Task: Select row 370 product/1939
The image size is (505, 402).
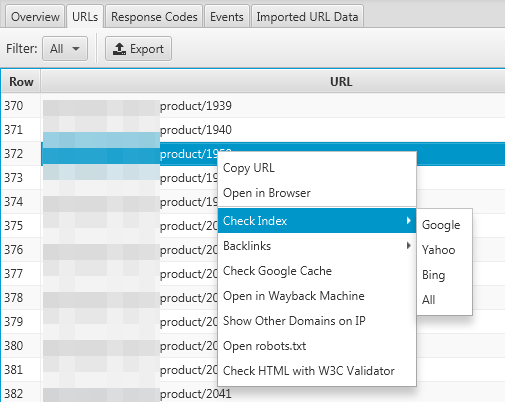Action: point(253,106)
